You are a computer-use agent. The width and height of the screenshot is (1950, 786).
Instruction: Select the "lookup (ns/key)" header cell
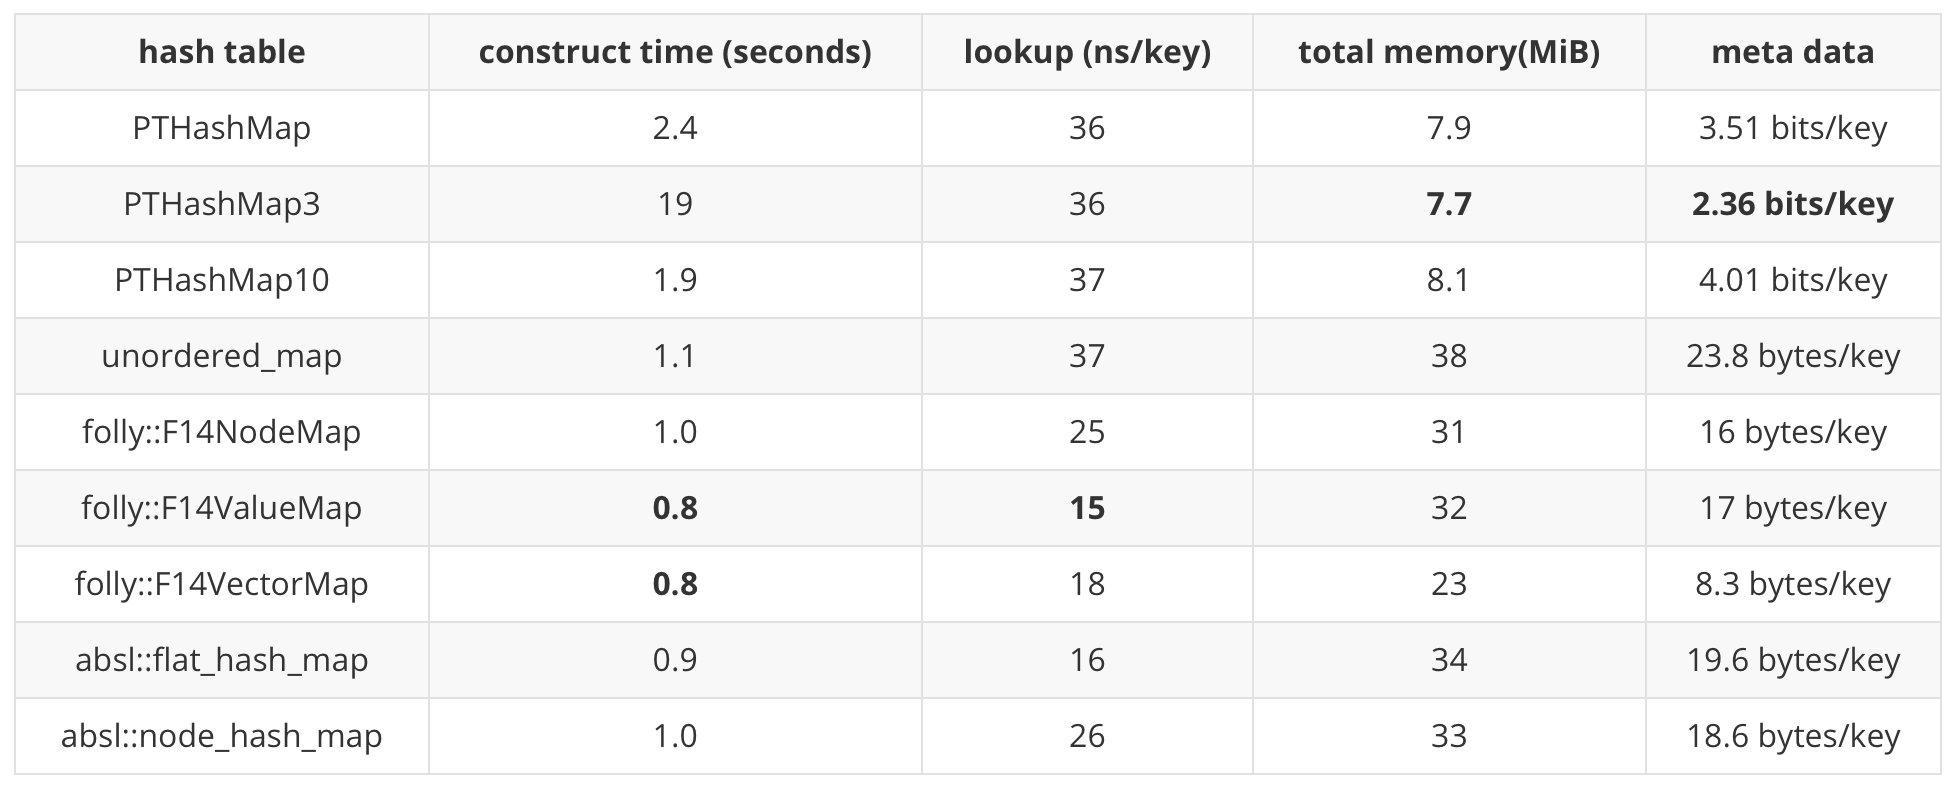click(1087, 52)
